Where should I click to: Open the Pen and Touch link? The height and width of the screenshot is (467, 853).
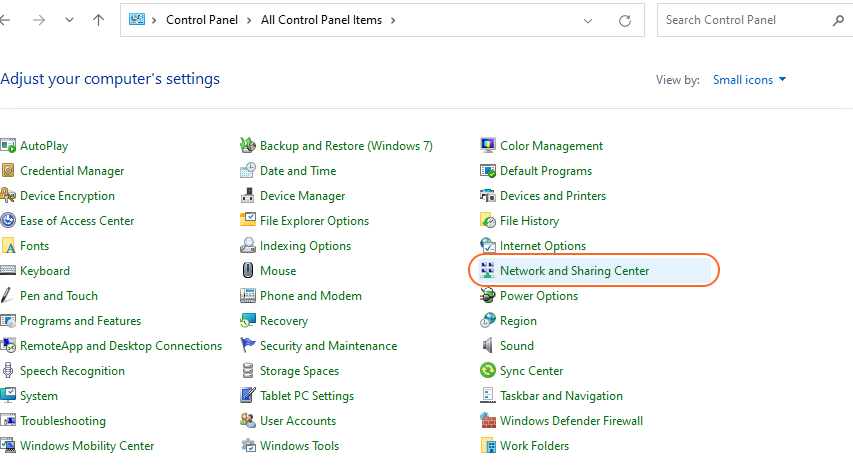click(x=59, y=296)
